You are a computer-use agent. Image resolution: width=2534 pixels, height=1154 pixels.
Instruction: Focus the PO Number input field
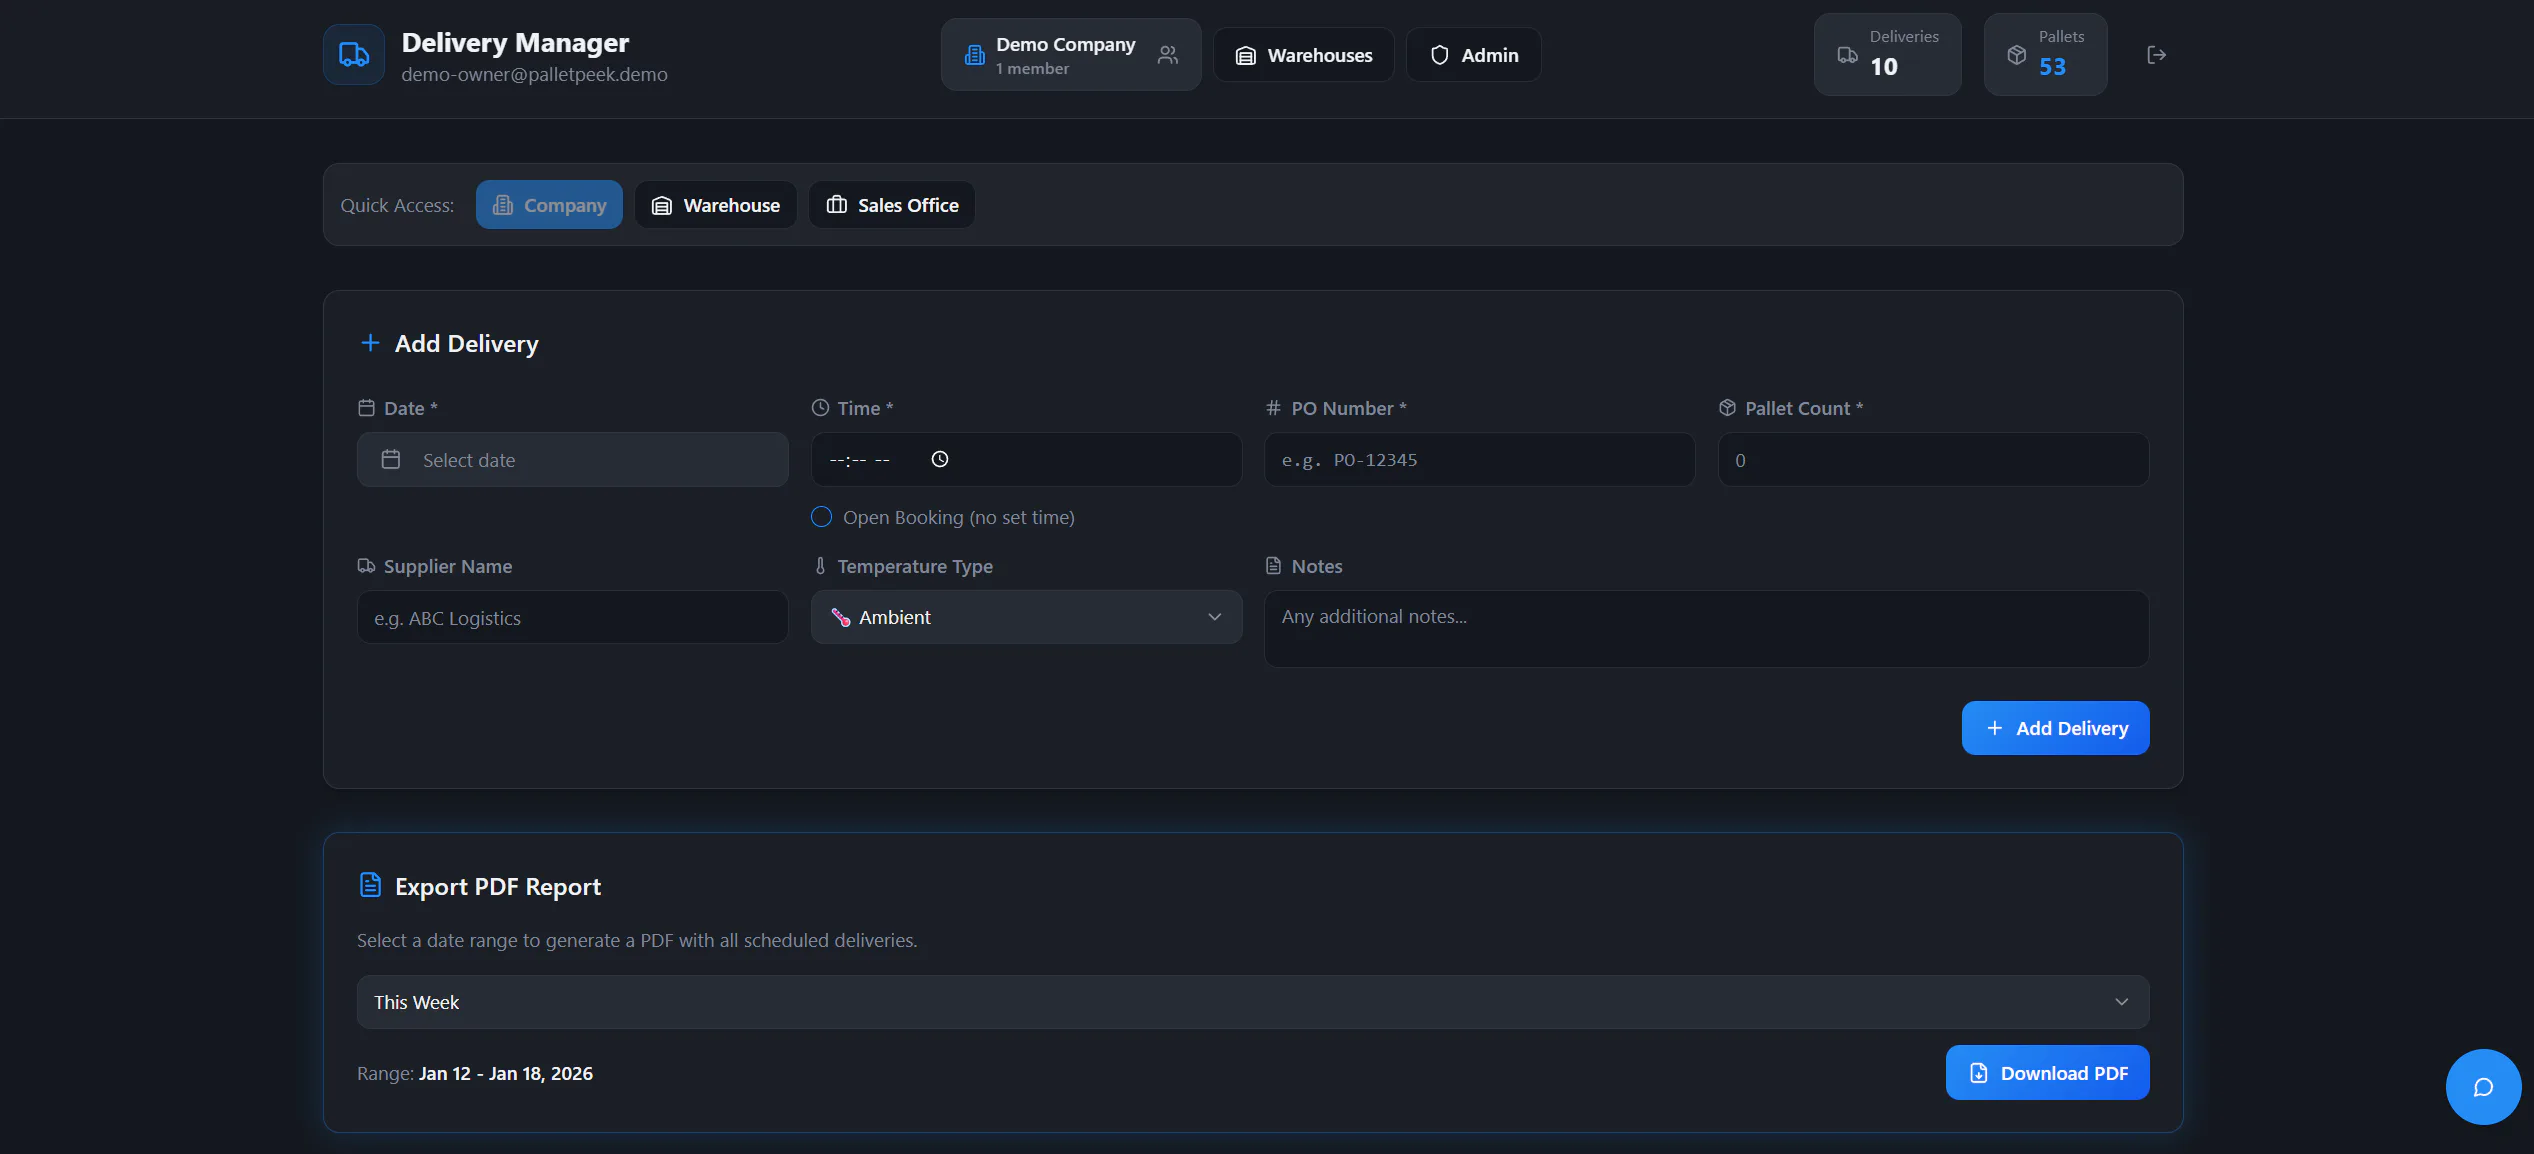(1480, 460)
